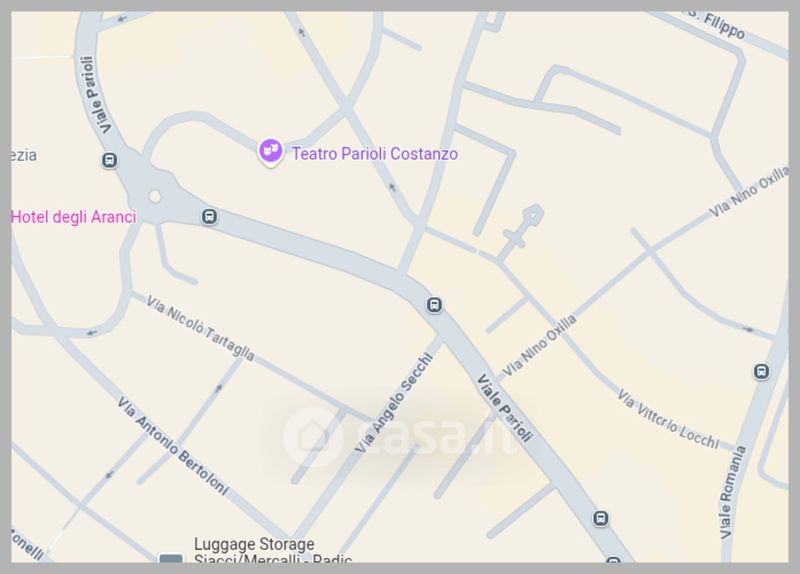
Task: Click the Teatro Parioli Costanzo theater pin
Action: tap(270, 152)
